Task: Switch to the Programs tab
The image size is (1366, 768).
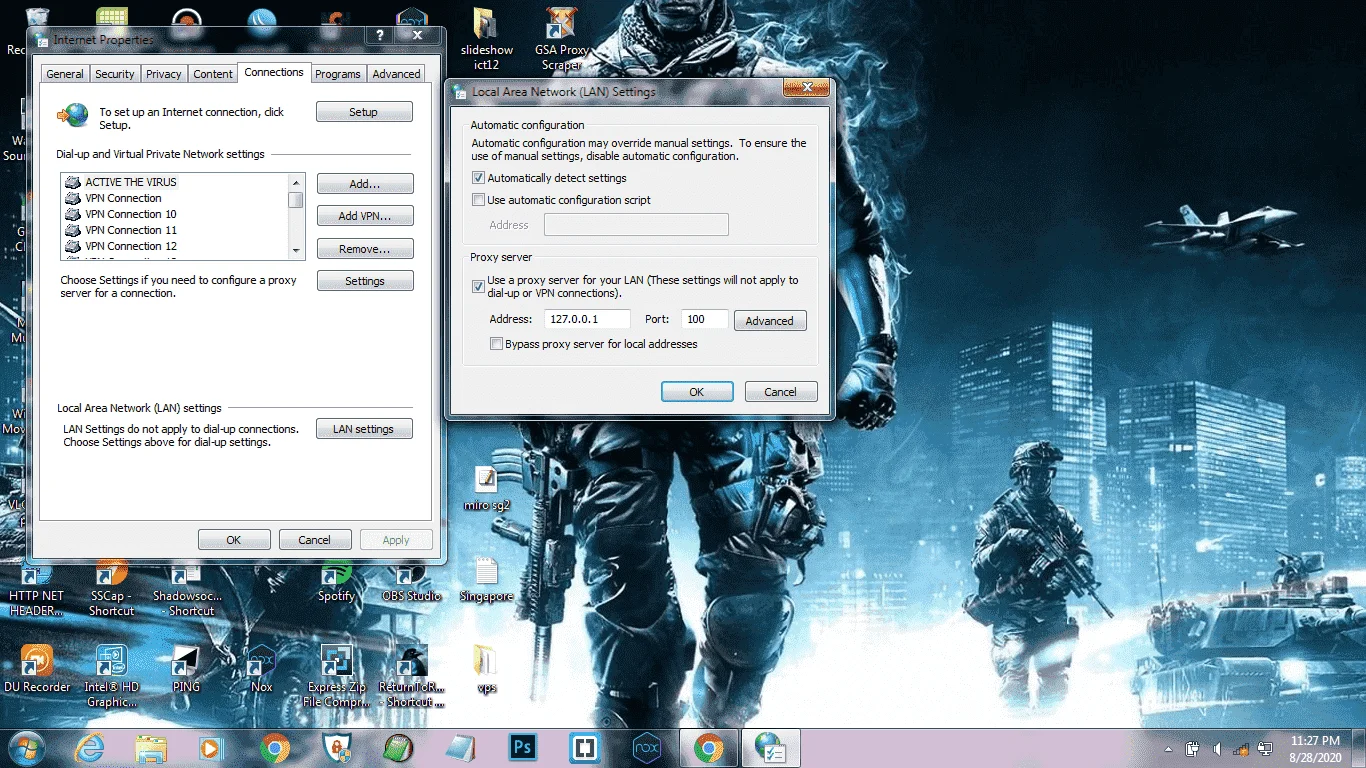Action: click(338, 74)
